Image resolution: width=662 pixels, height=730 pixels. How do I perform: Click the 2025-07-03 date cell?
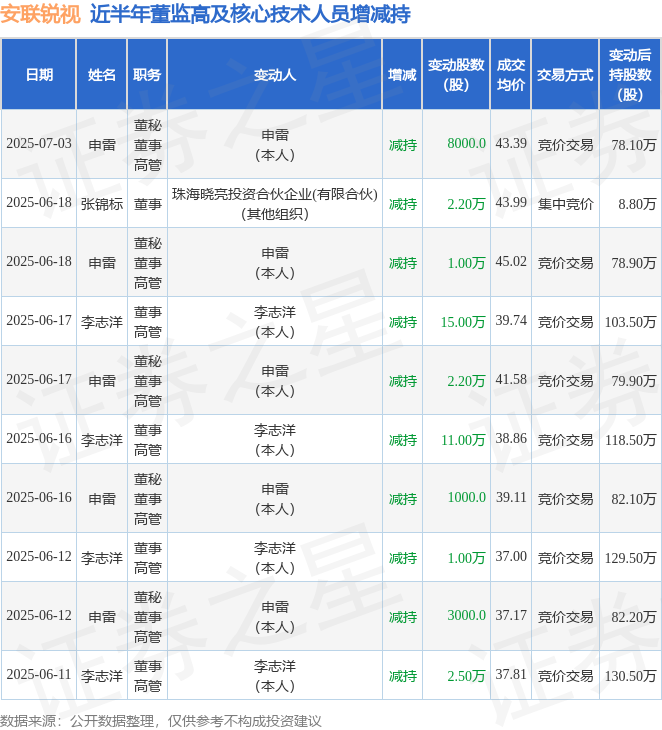pyautogui.click(x=39, y=144)
